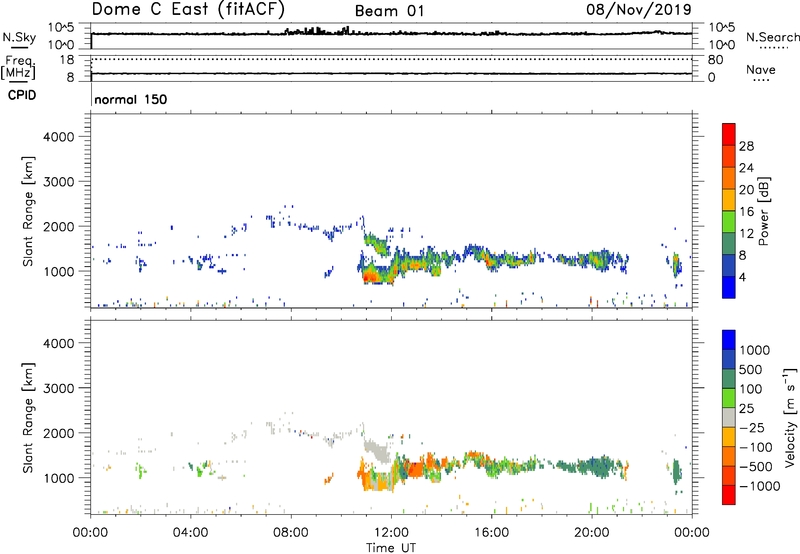Click the "12:00" time tick label
Image resolution: width=800 pixels, height=554 pixels.
tap(391, 533)
